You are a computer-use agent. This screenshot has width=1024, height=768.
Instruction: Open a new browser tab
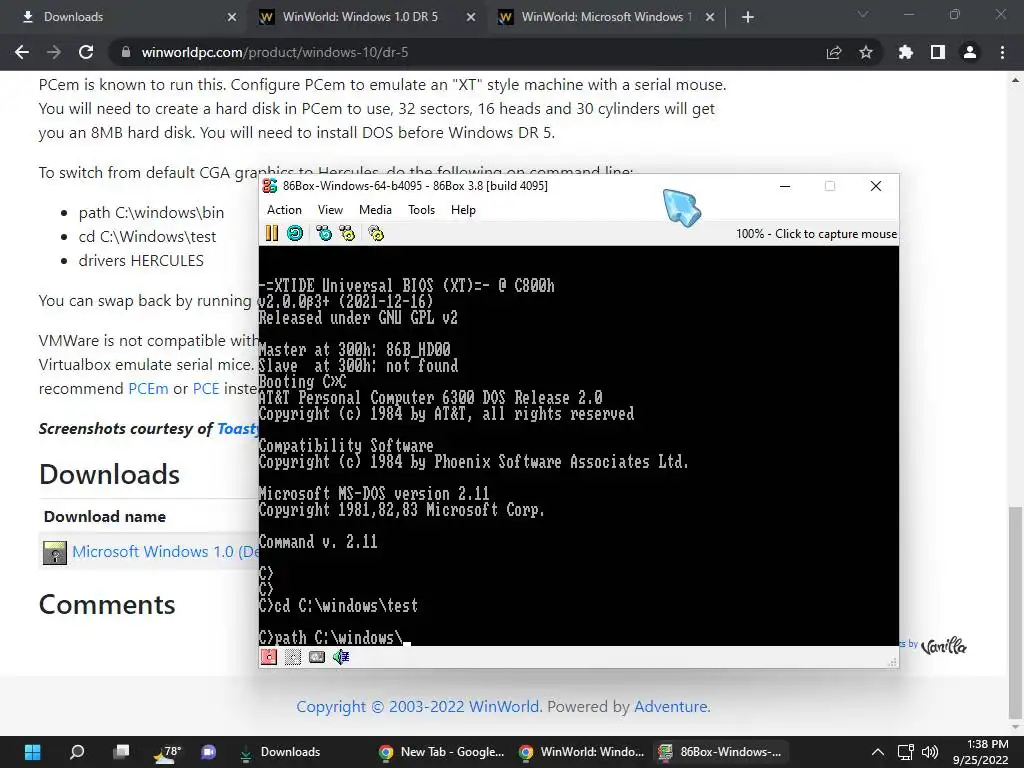coord(748,17)
